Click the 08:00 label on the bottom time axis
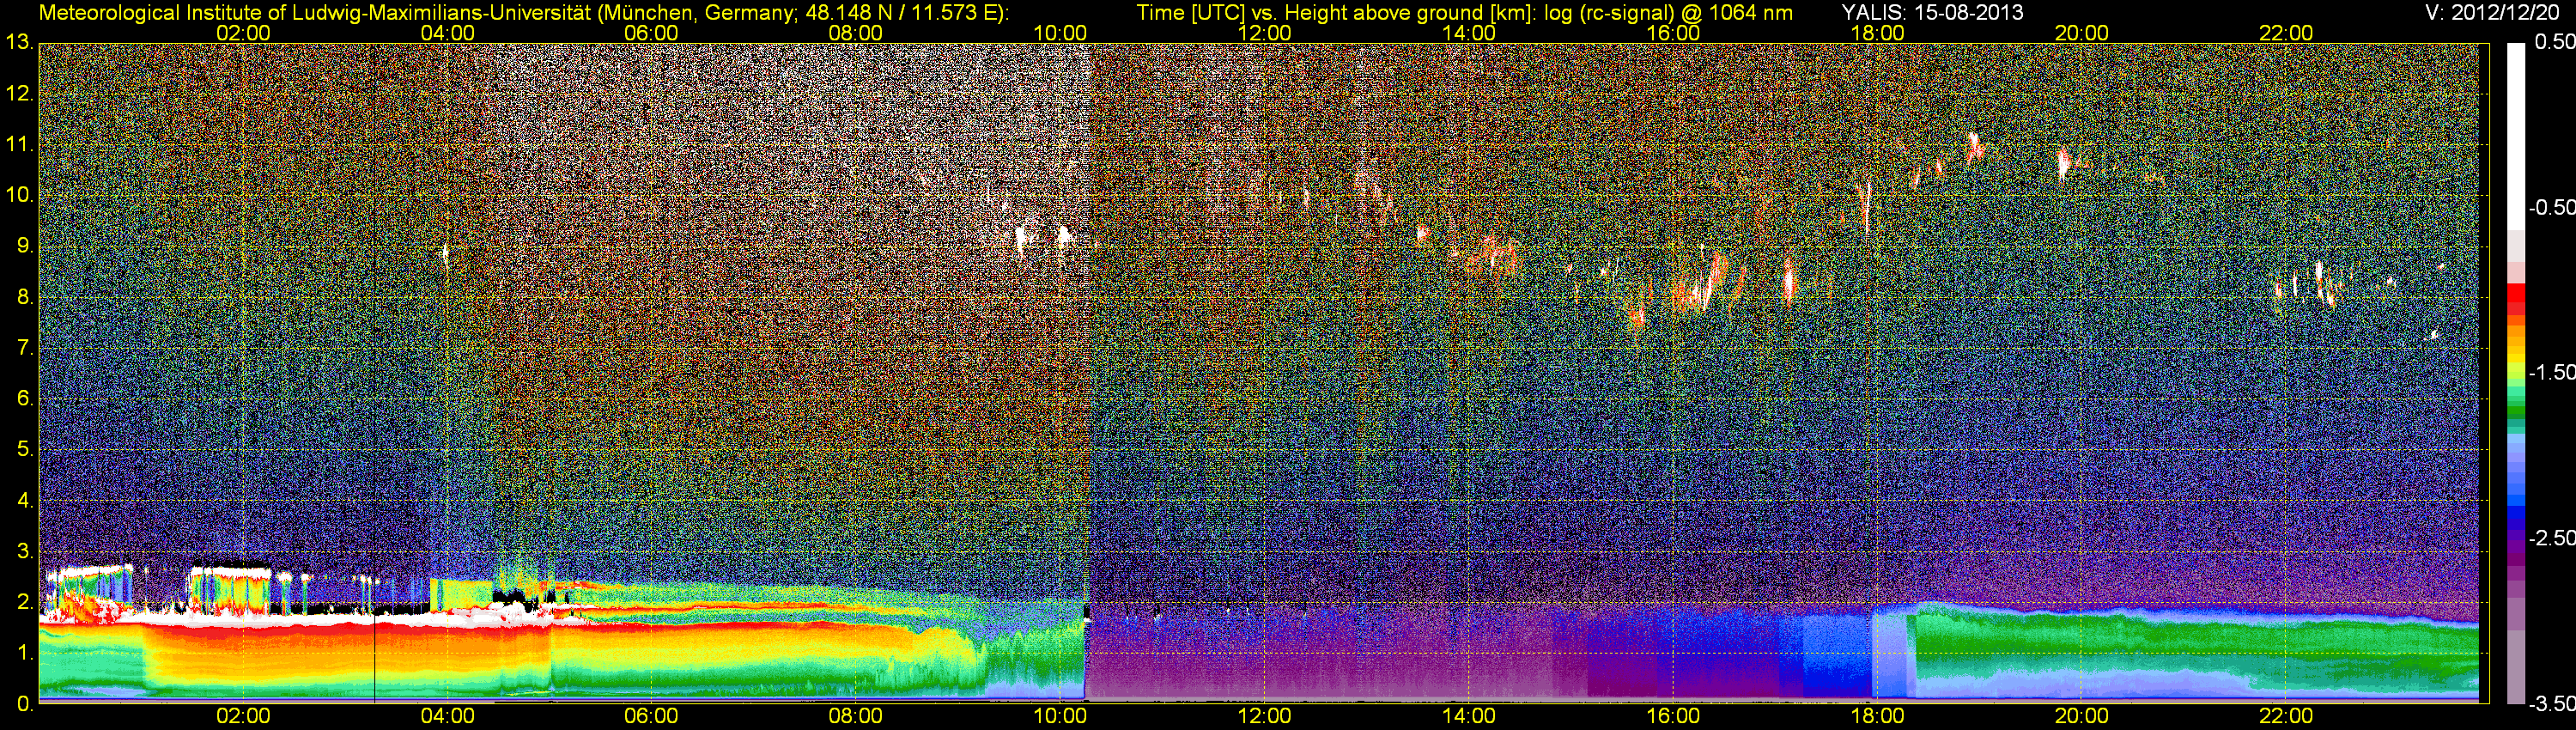The image size is (2576, 730). pos(856,716)
